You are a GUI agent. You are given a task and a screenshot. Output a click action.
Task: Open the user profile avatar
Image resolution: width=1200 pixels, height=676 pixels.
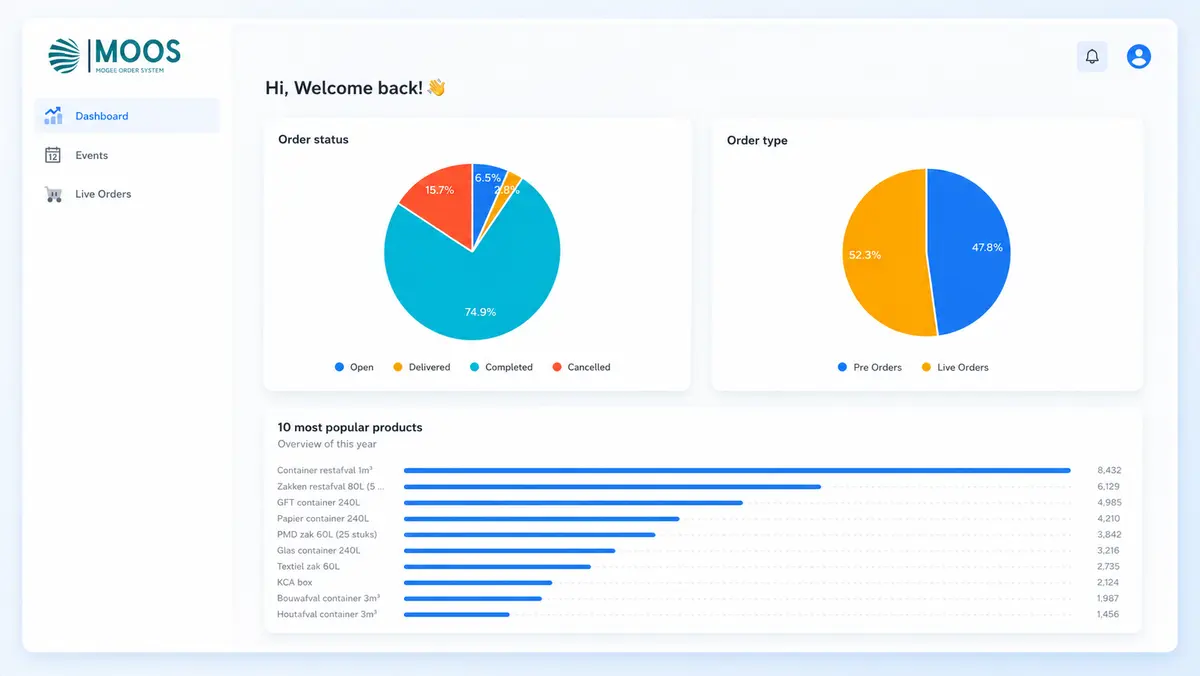(1139, 57)
